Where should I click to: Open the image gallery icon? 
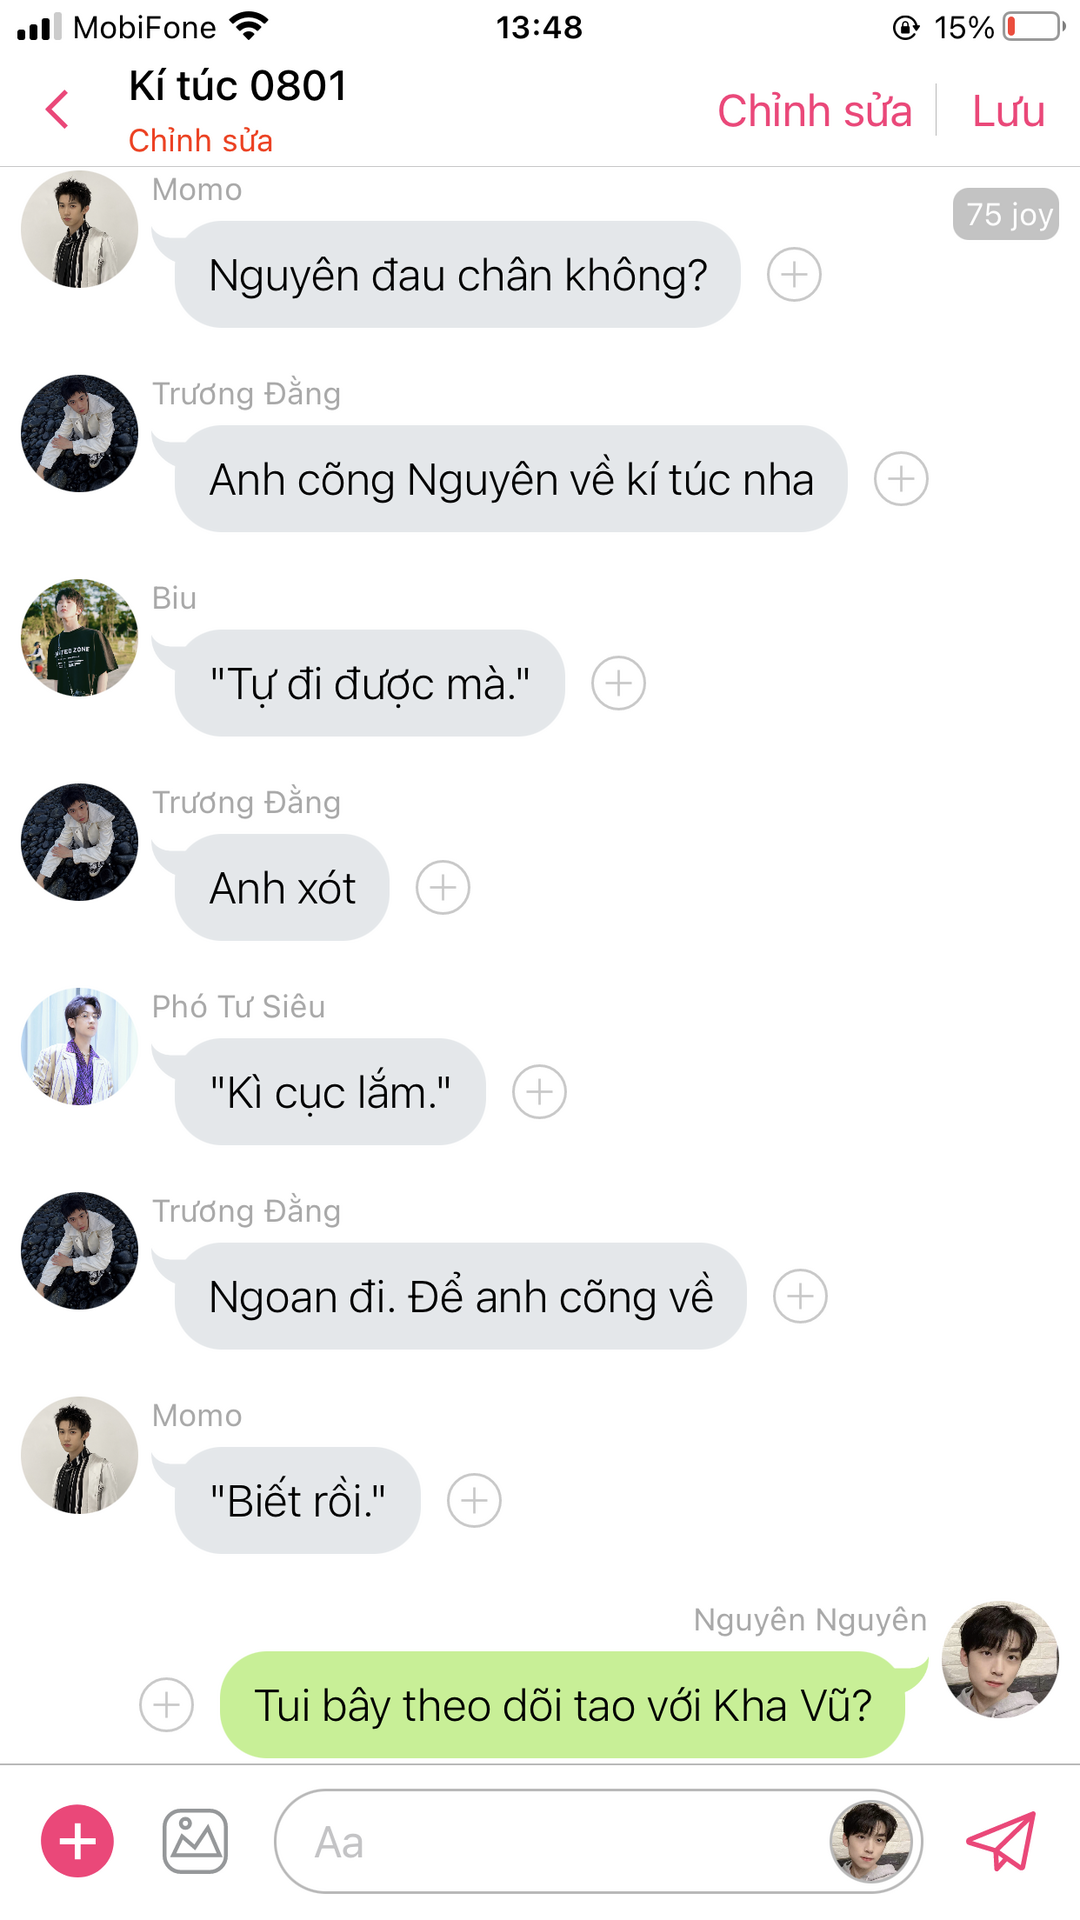pos(195,1841)
